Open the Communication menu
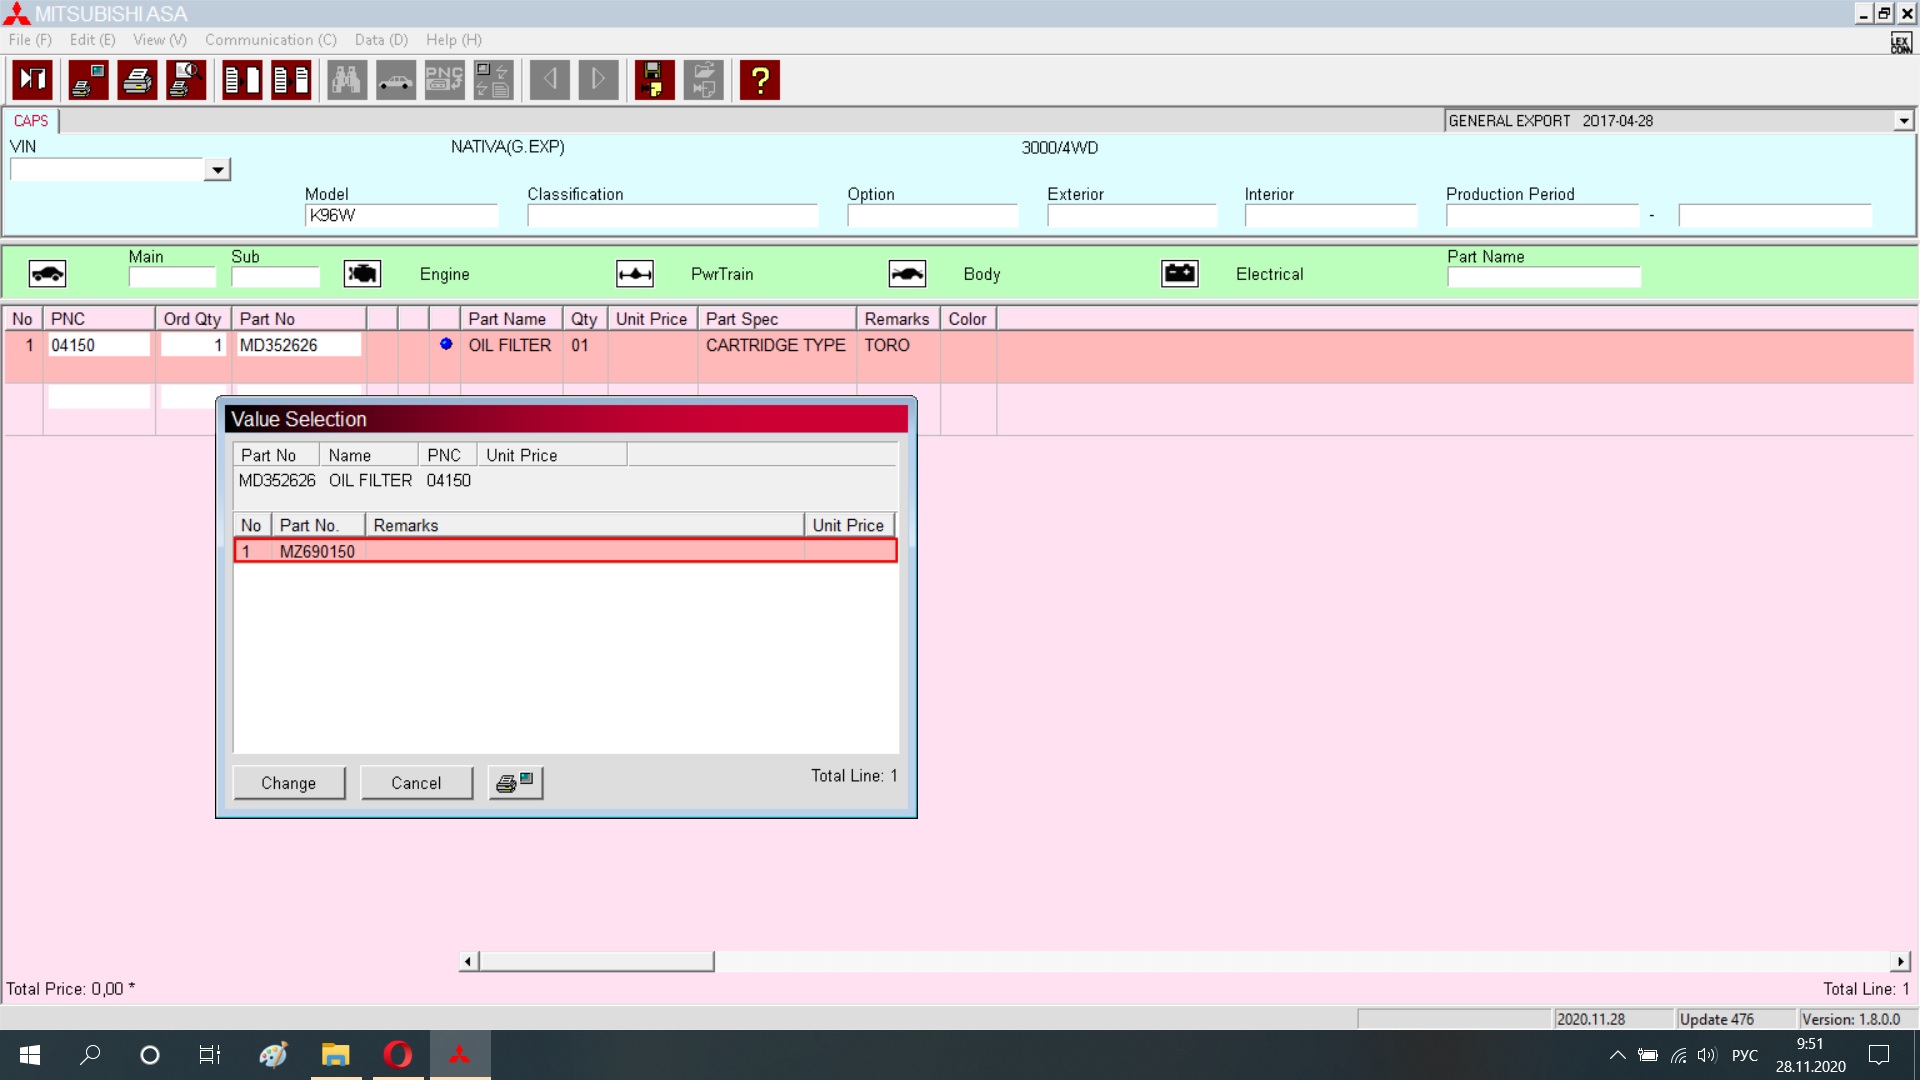 click(x=270, y=40)
